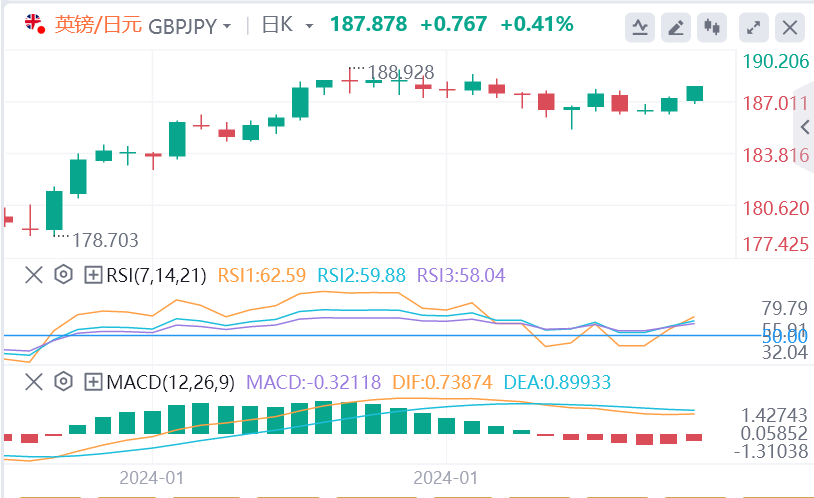Click the 178.703 low price marker

[104, 240]
